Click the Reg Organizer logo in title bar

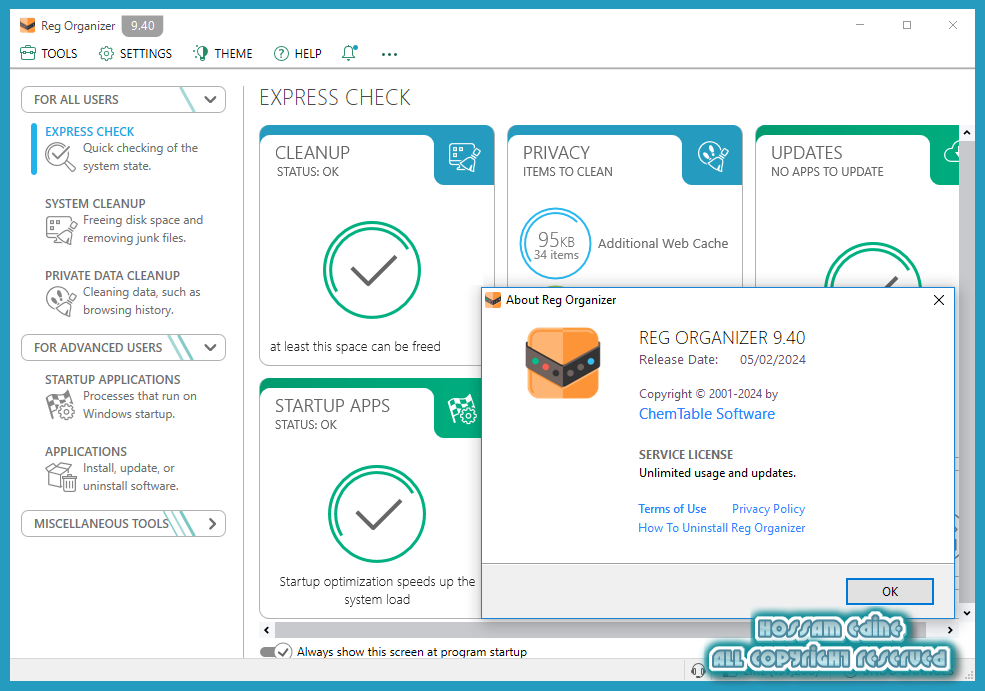point(27,26)
